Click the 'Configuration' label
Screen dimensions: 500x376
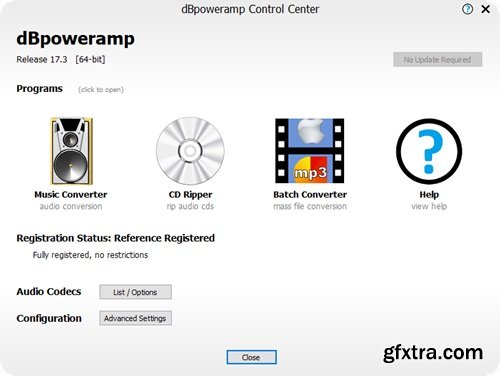[49, 318]
